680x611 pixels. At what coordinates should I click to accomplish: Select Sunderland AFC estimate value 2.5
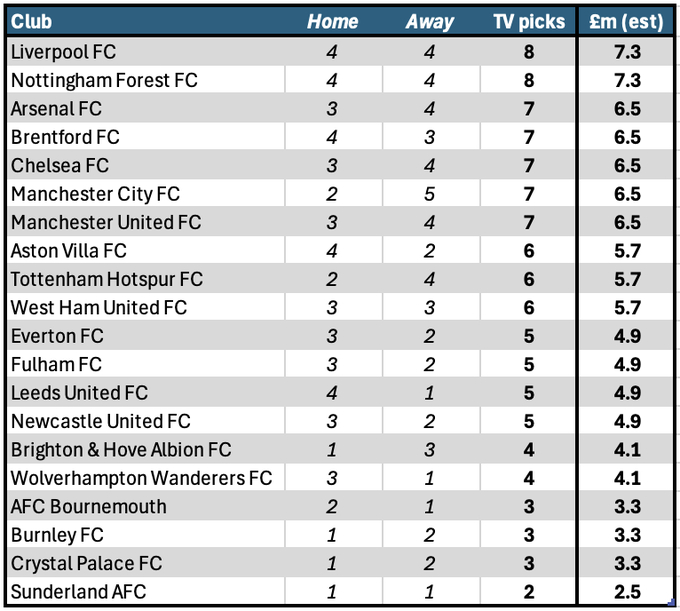626,591
